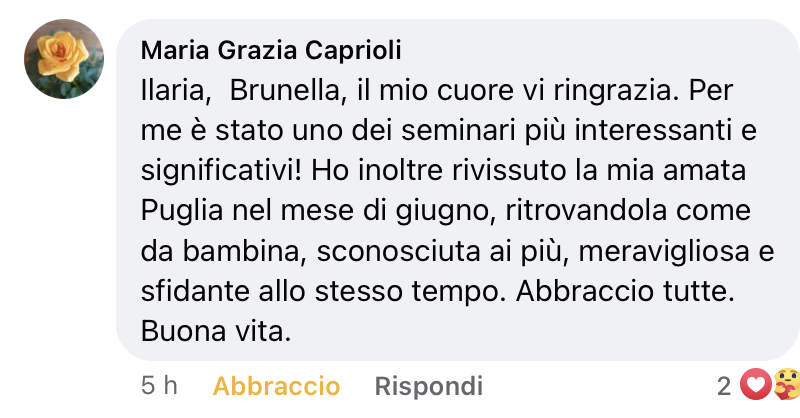The image size is (800, 418).
Task: Click Rispondi to reply to comment
Action: [428, 386]
